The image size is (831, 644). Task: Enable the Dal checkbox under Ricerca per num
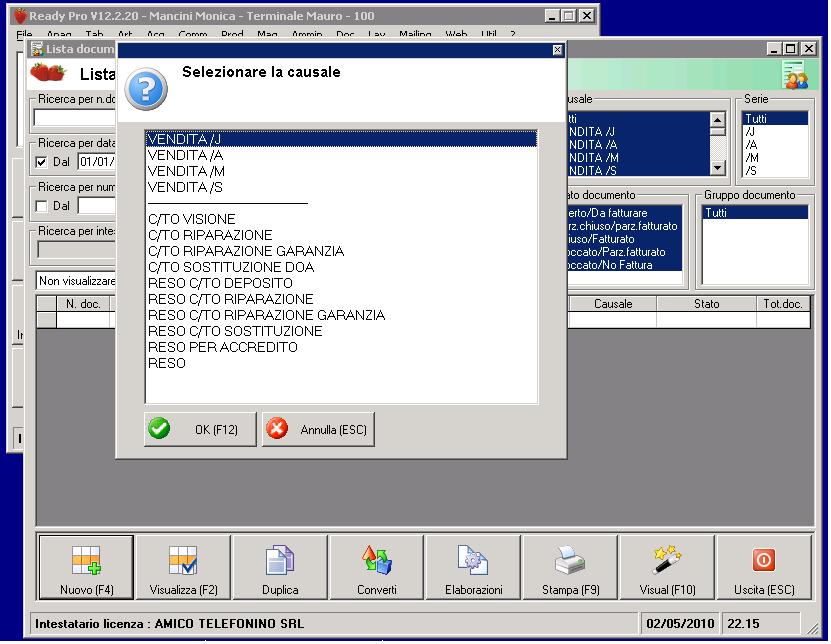[41, 206]
